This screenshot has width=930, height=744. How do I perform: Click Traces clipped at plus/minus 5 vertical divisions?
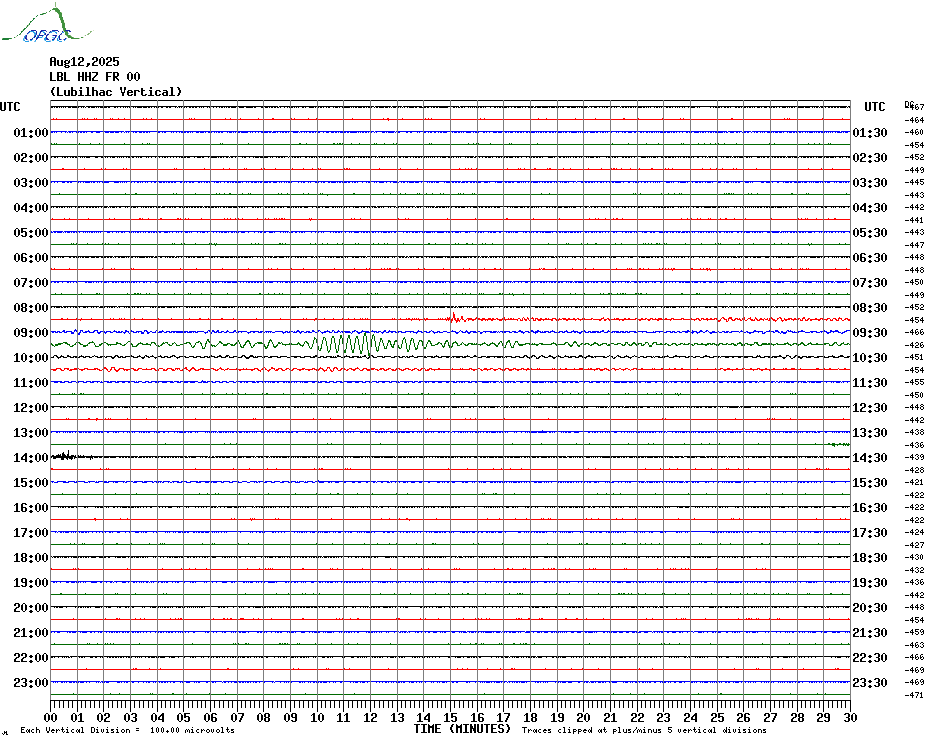click(x=644, y=730)
